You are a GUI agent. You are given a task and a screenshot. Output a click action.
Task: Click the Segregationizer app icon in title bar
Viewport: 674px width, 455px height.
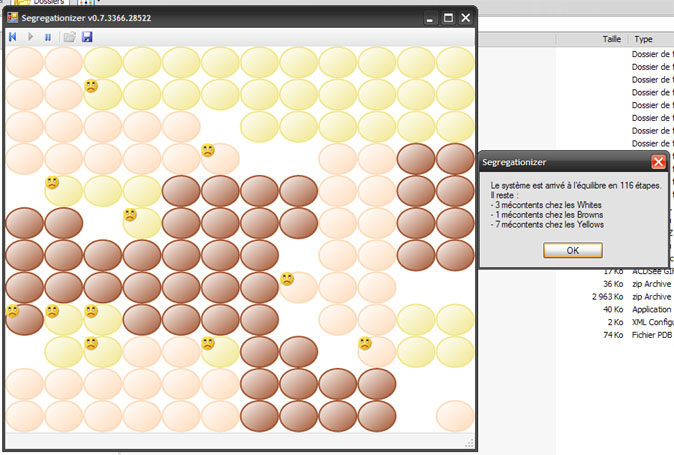(12, 18)
